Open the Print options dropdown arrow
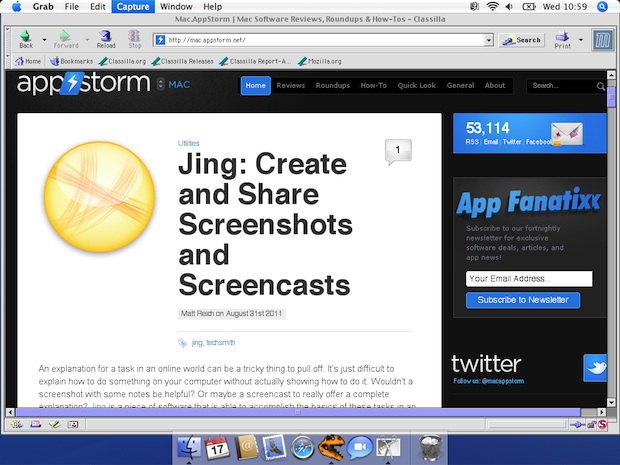This screenshot has width=620, height=465. (x=580, y=40)
